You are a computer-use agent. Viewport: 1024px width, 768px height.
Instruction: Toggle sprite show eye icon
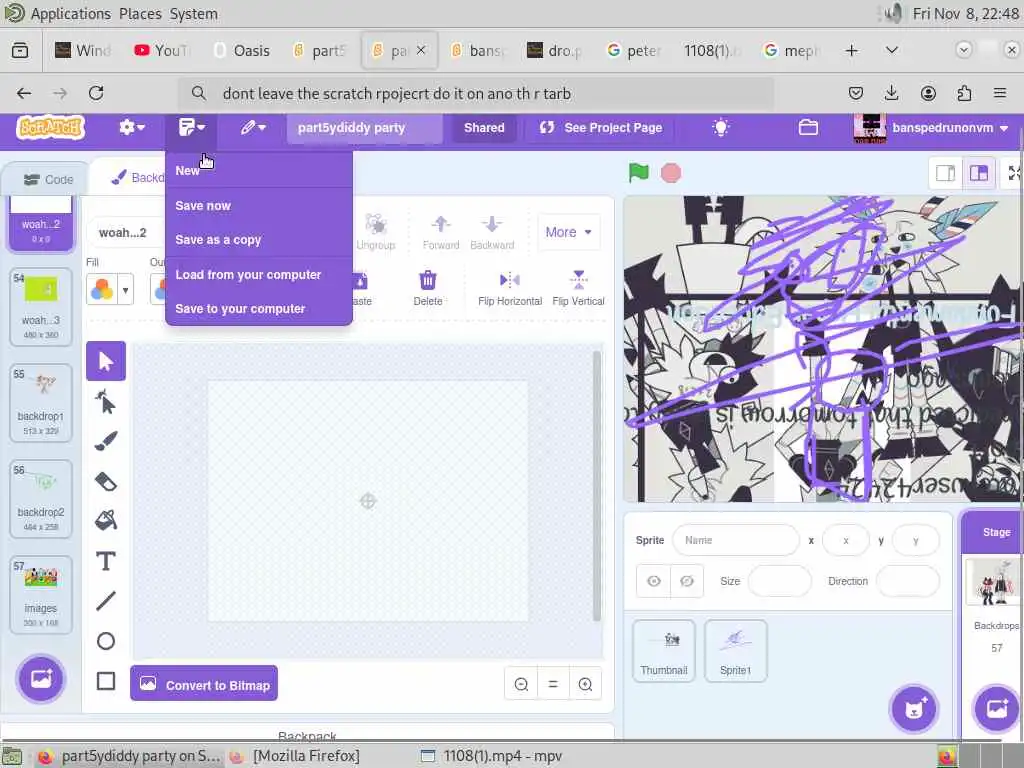click(654, 581)
